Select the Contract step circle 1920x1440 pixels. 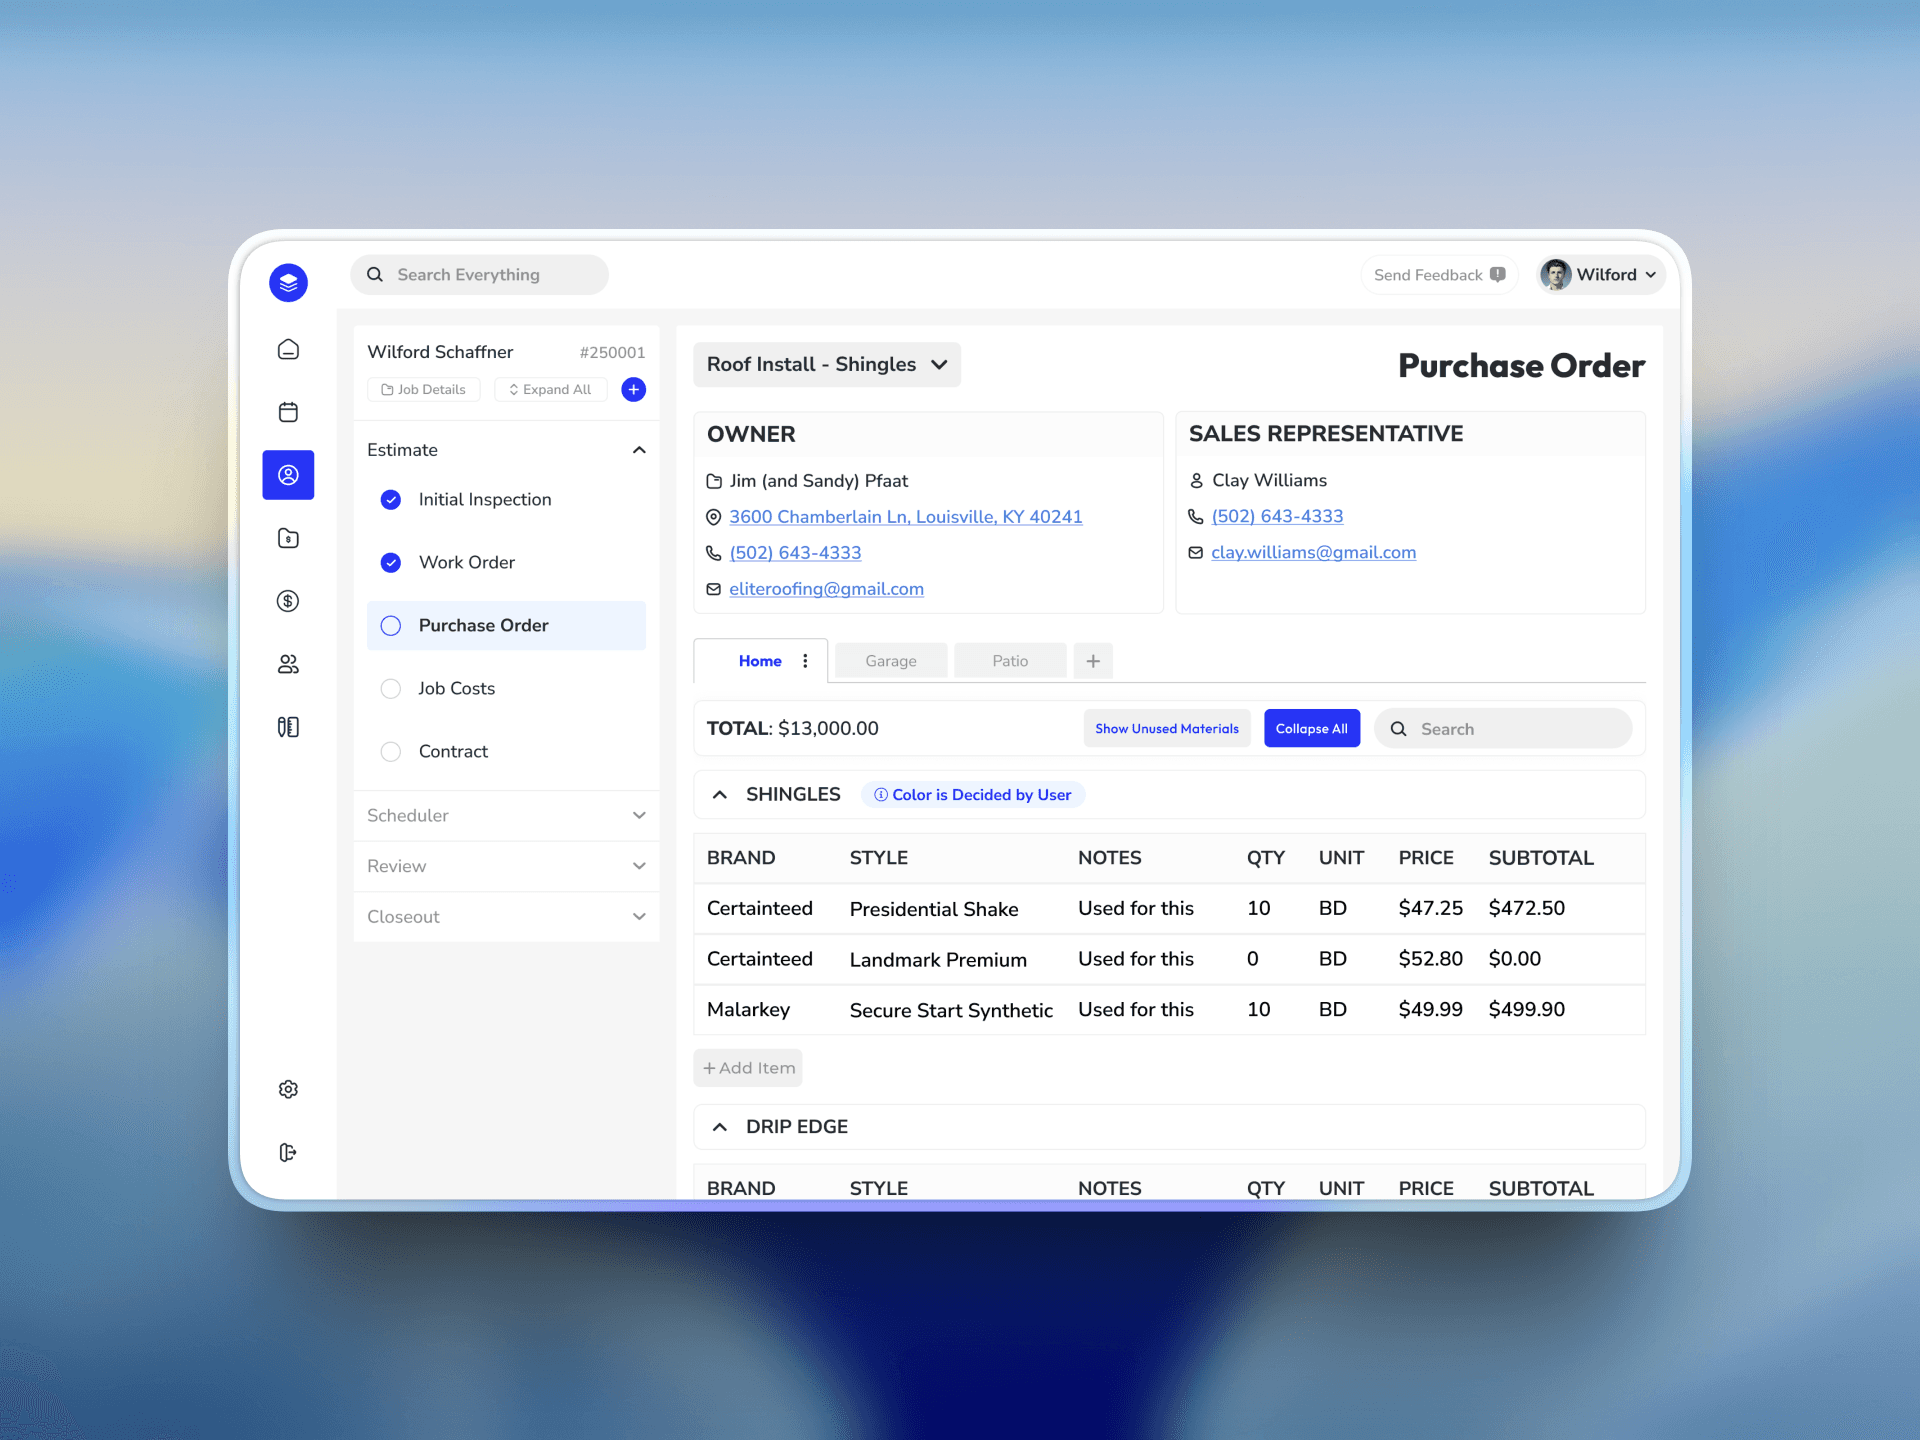(391, 751)
